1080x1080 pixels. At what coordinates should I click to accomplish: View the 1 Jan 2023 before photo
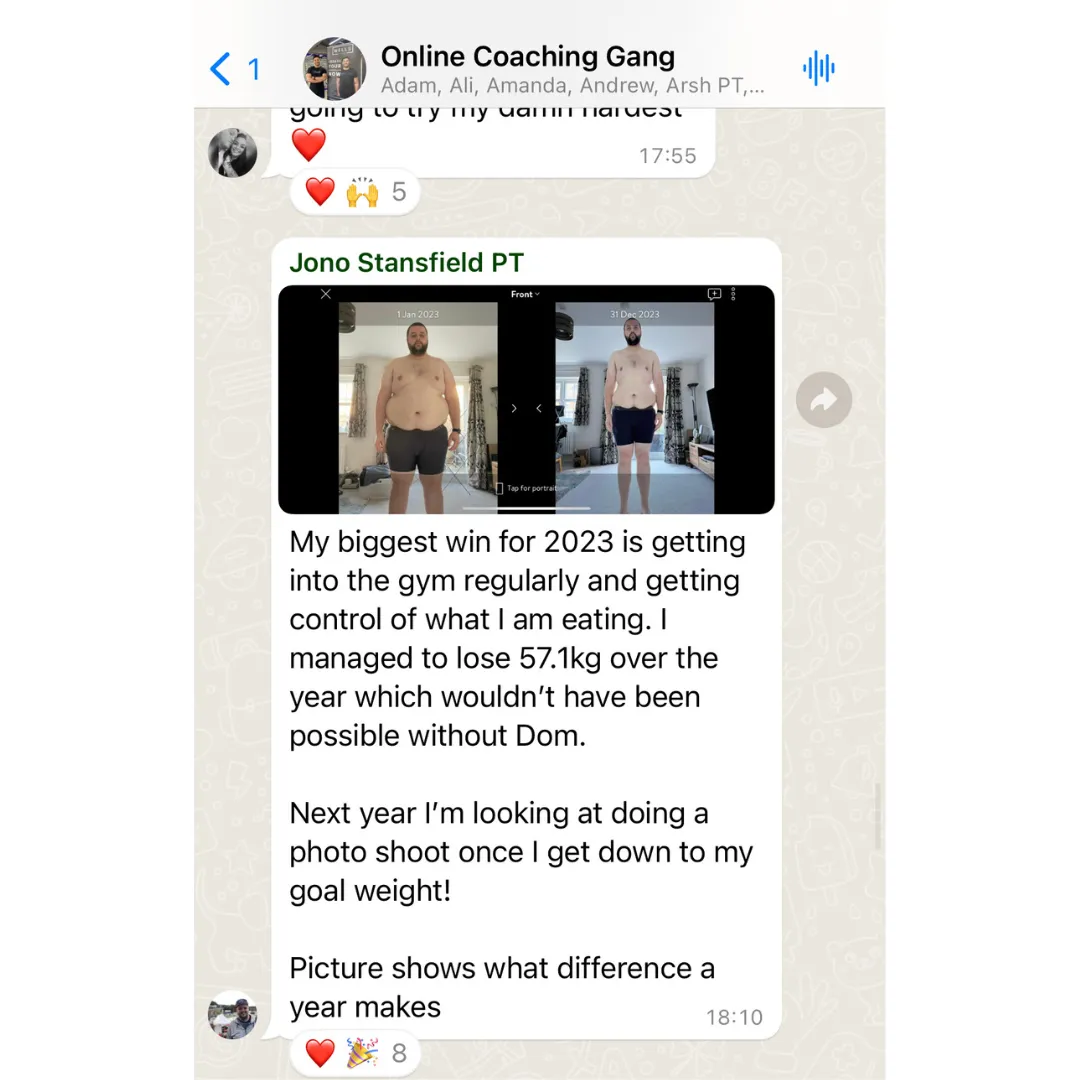[x=418, y=408]
